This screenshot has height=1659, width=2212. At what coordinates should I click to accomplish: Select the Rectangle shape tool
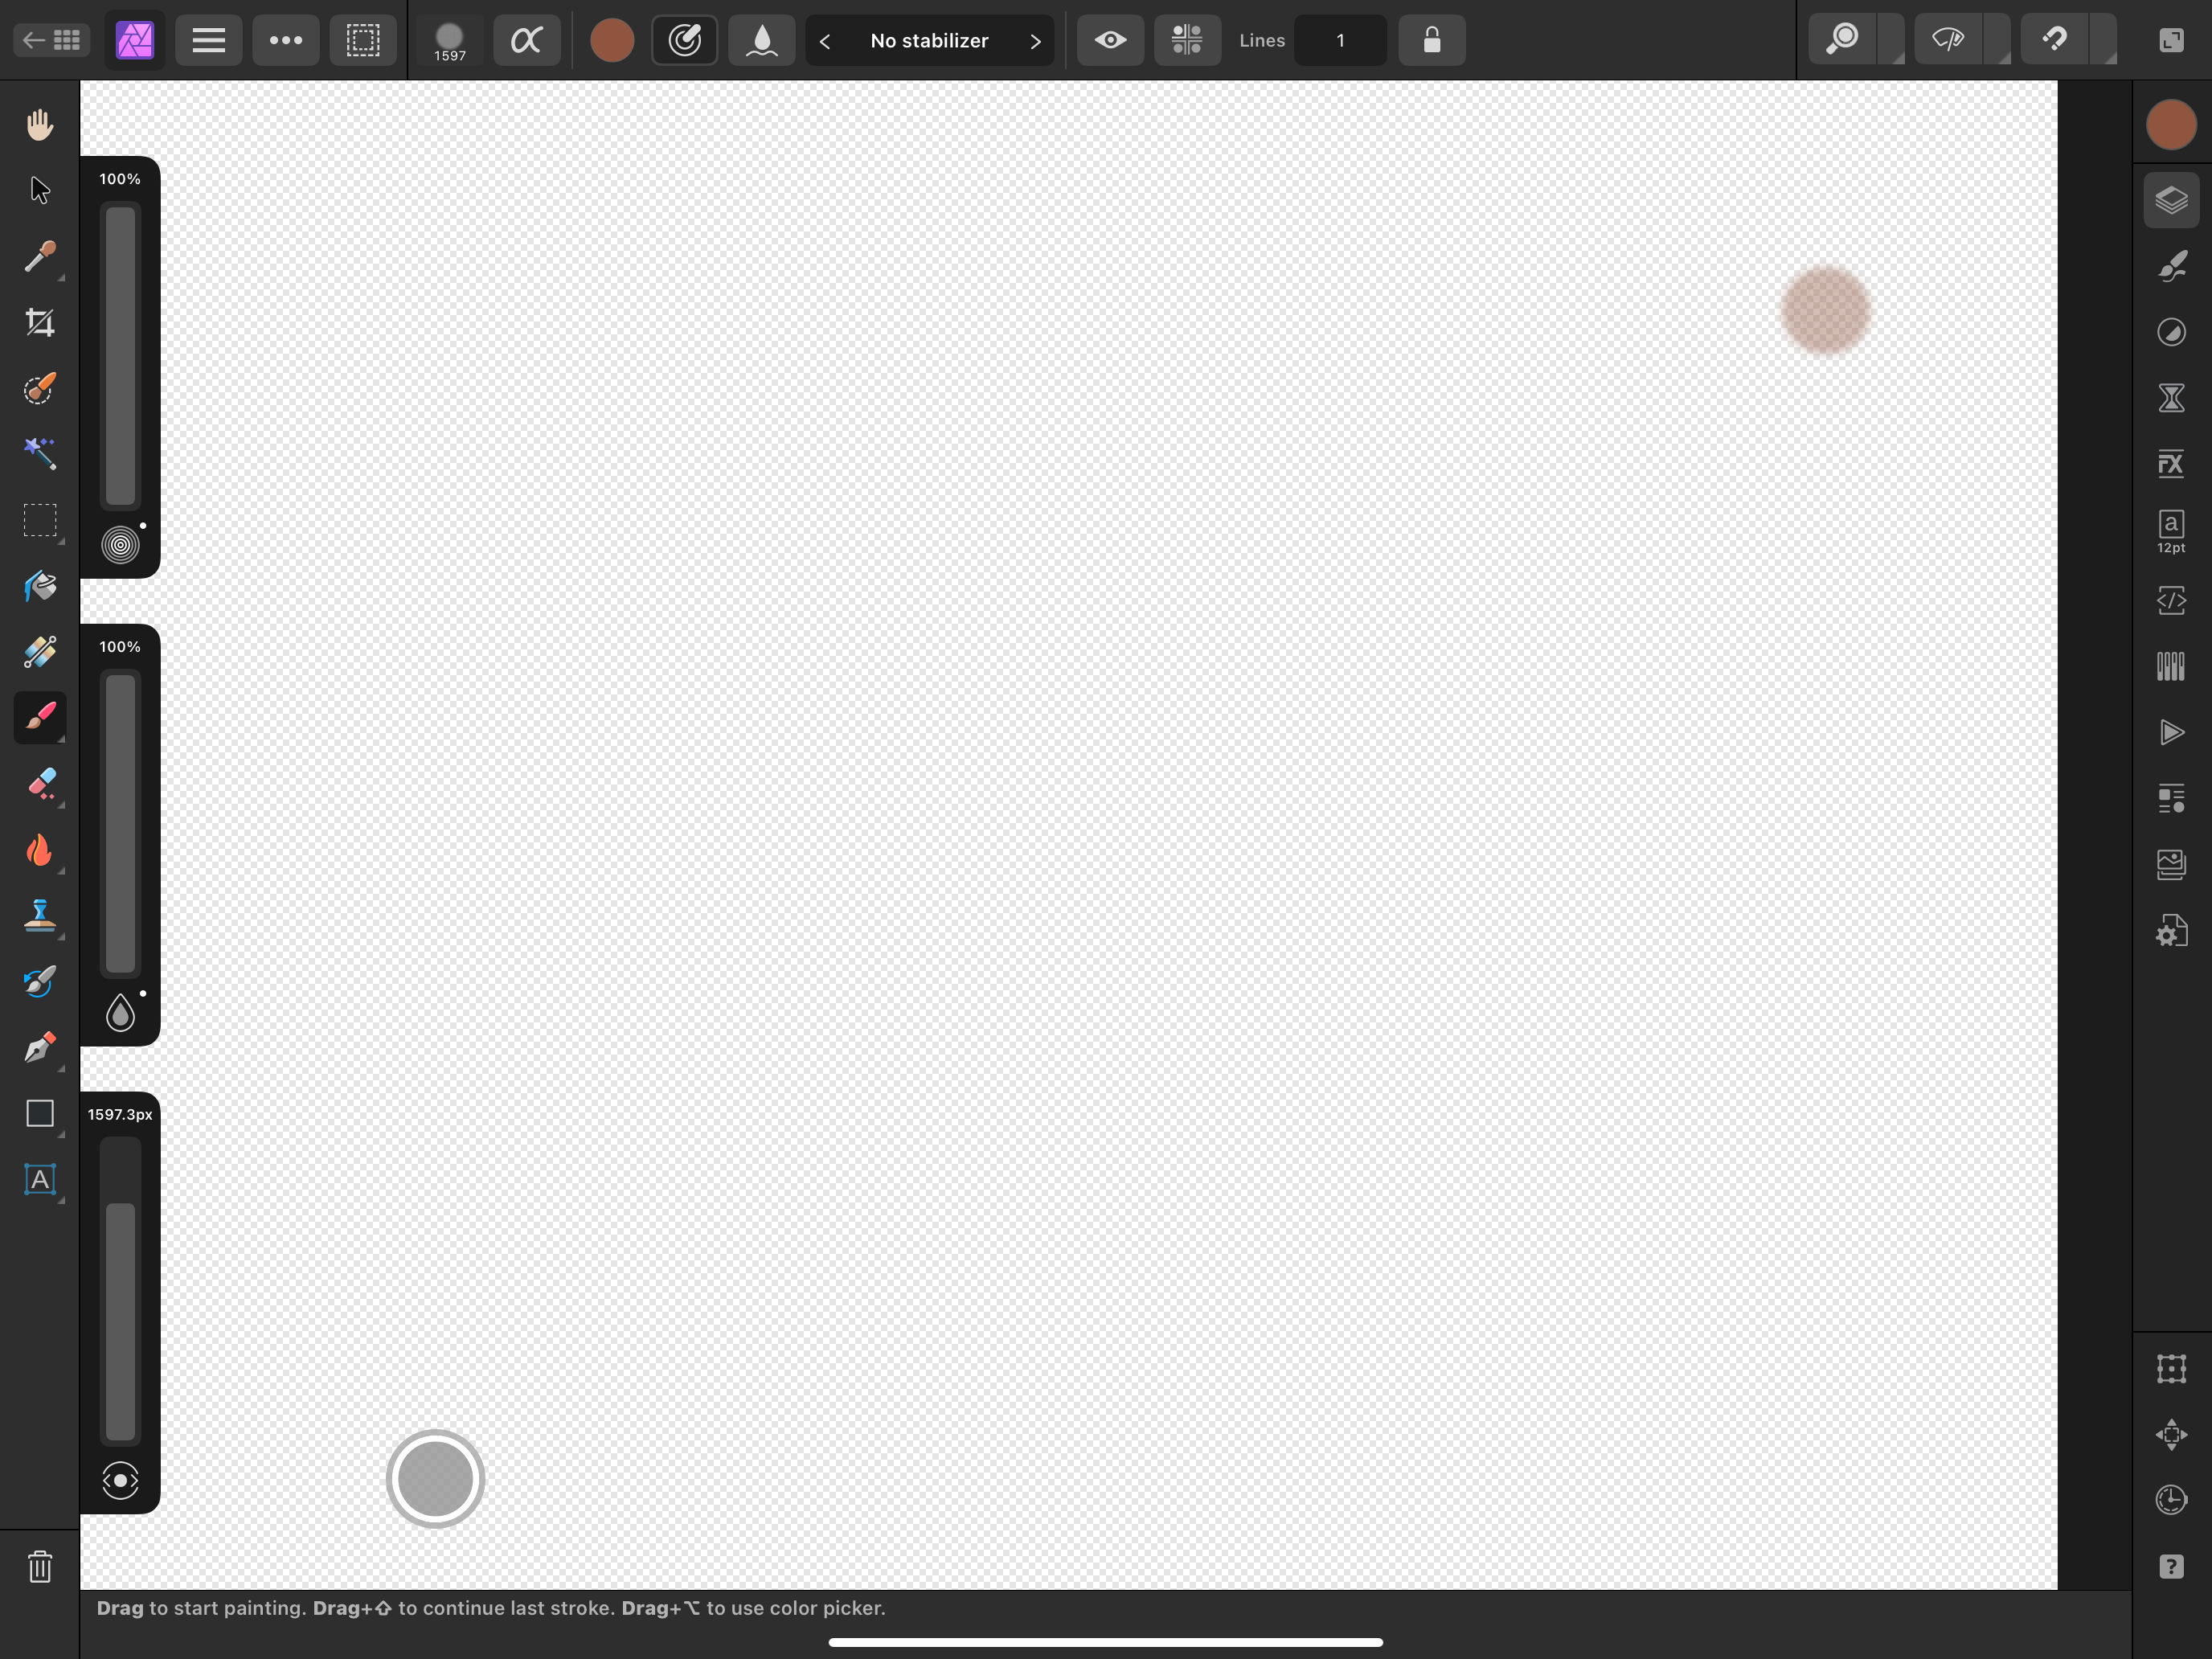click(40, 1114)
